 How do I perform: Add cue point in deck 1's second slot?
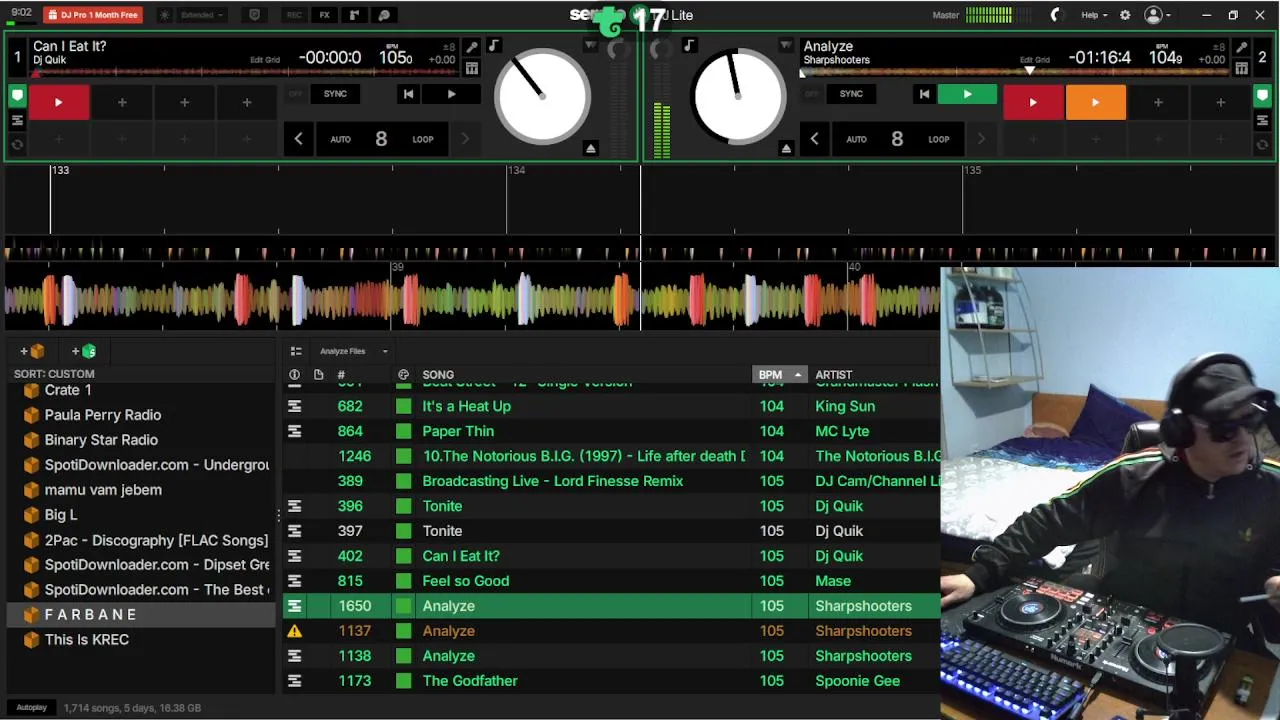[122, 102]
